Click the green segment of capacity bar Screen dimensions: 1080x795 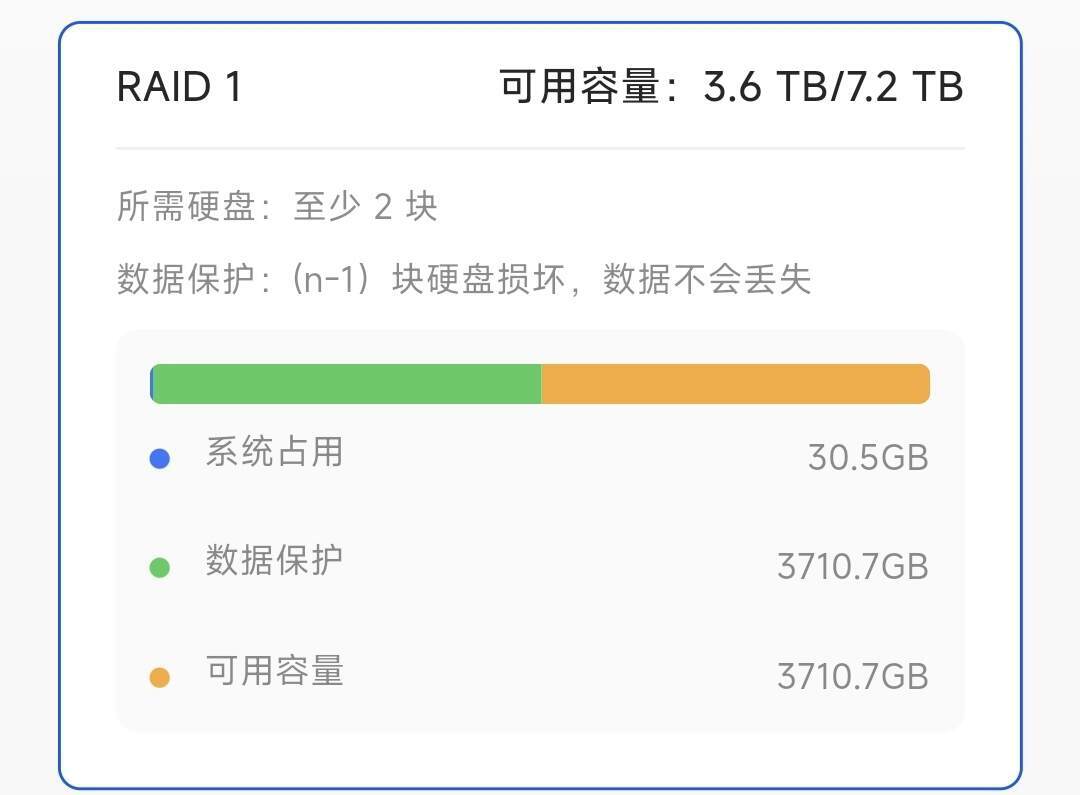pyautogui.click(x=346, y=384)
